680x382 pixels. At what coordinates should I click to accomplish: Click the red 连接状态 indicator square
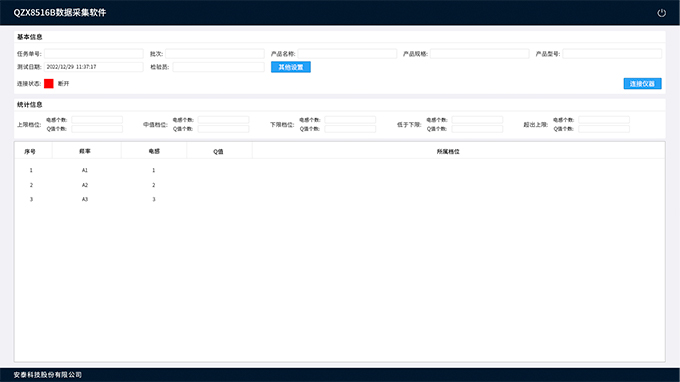[x=49, y=84]
